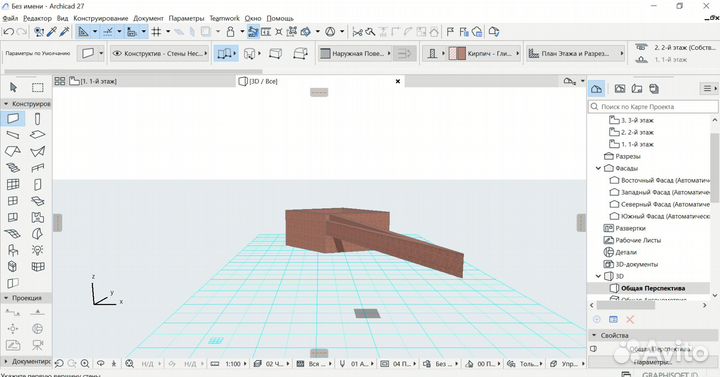Toggle the grid snap hash icon

[x=157, y=32]
